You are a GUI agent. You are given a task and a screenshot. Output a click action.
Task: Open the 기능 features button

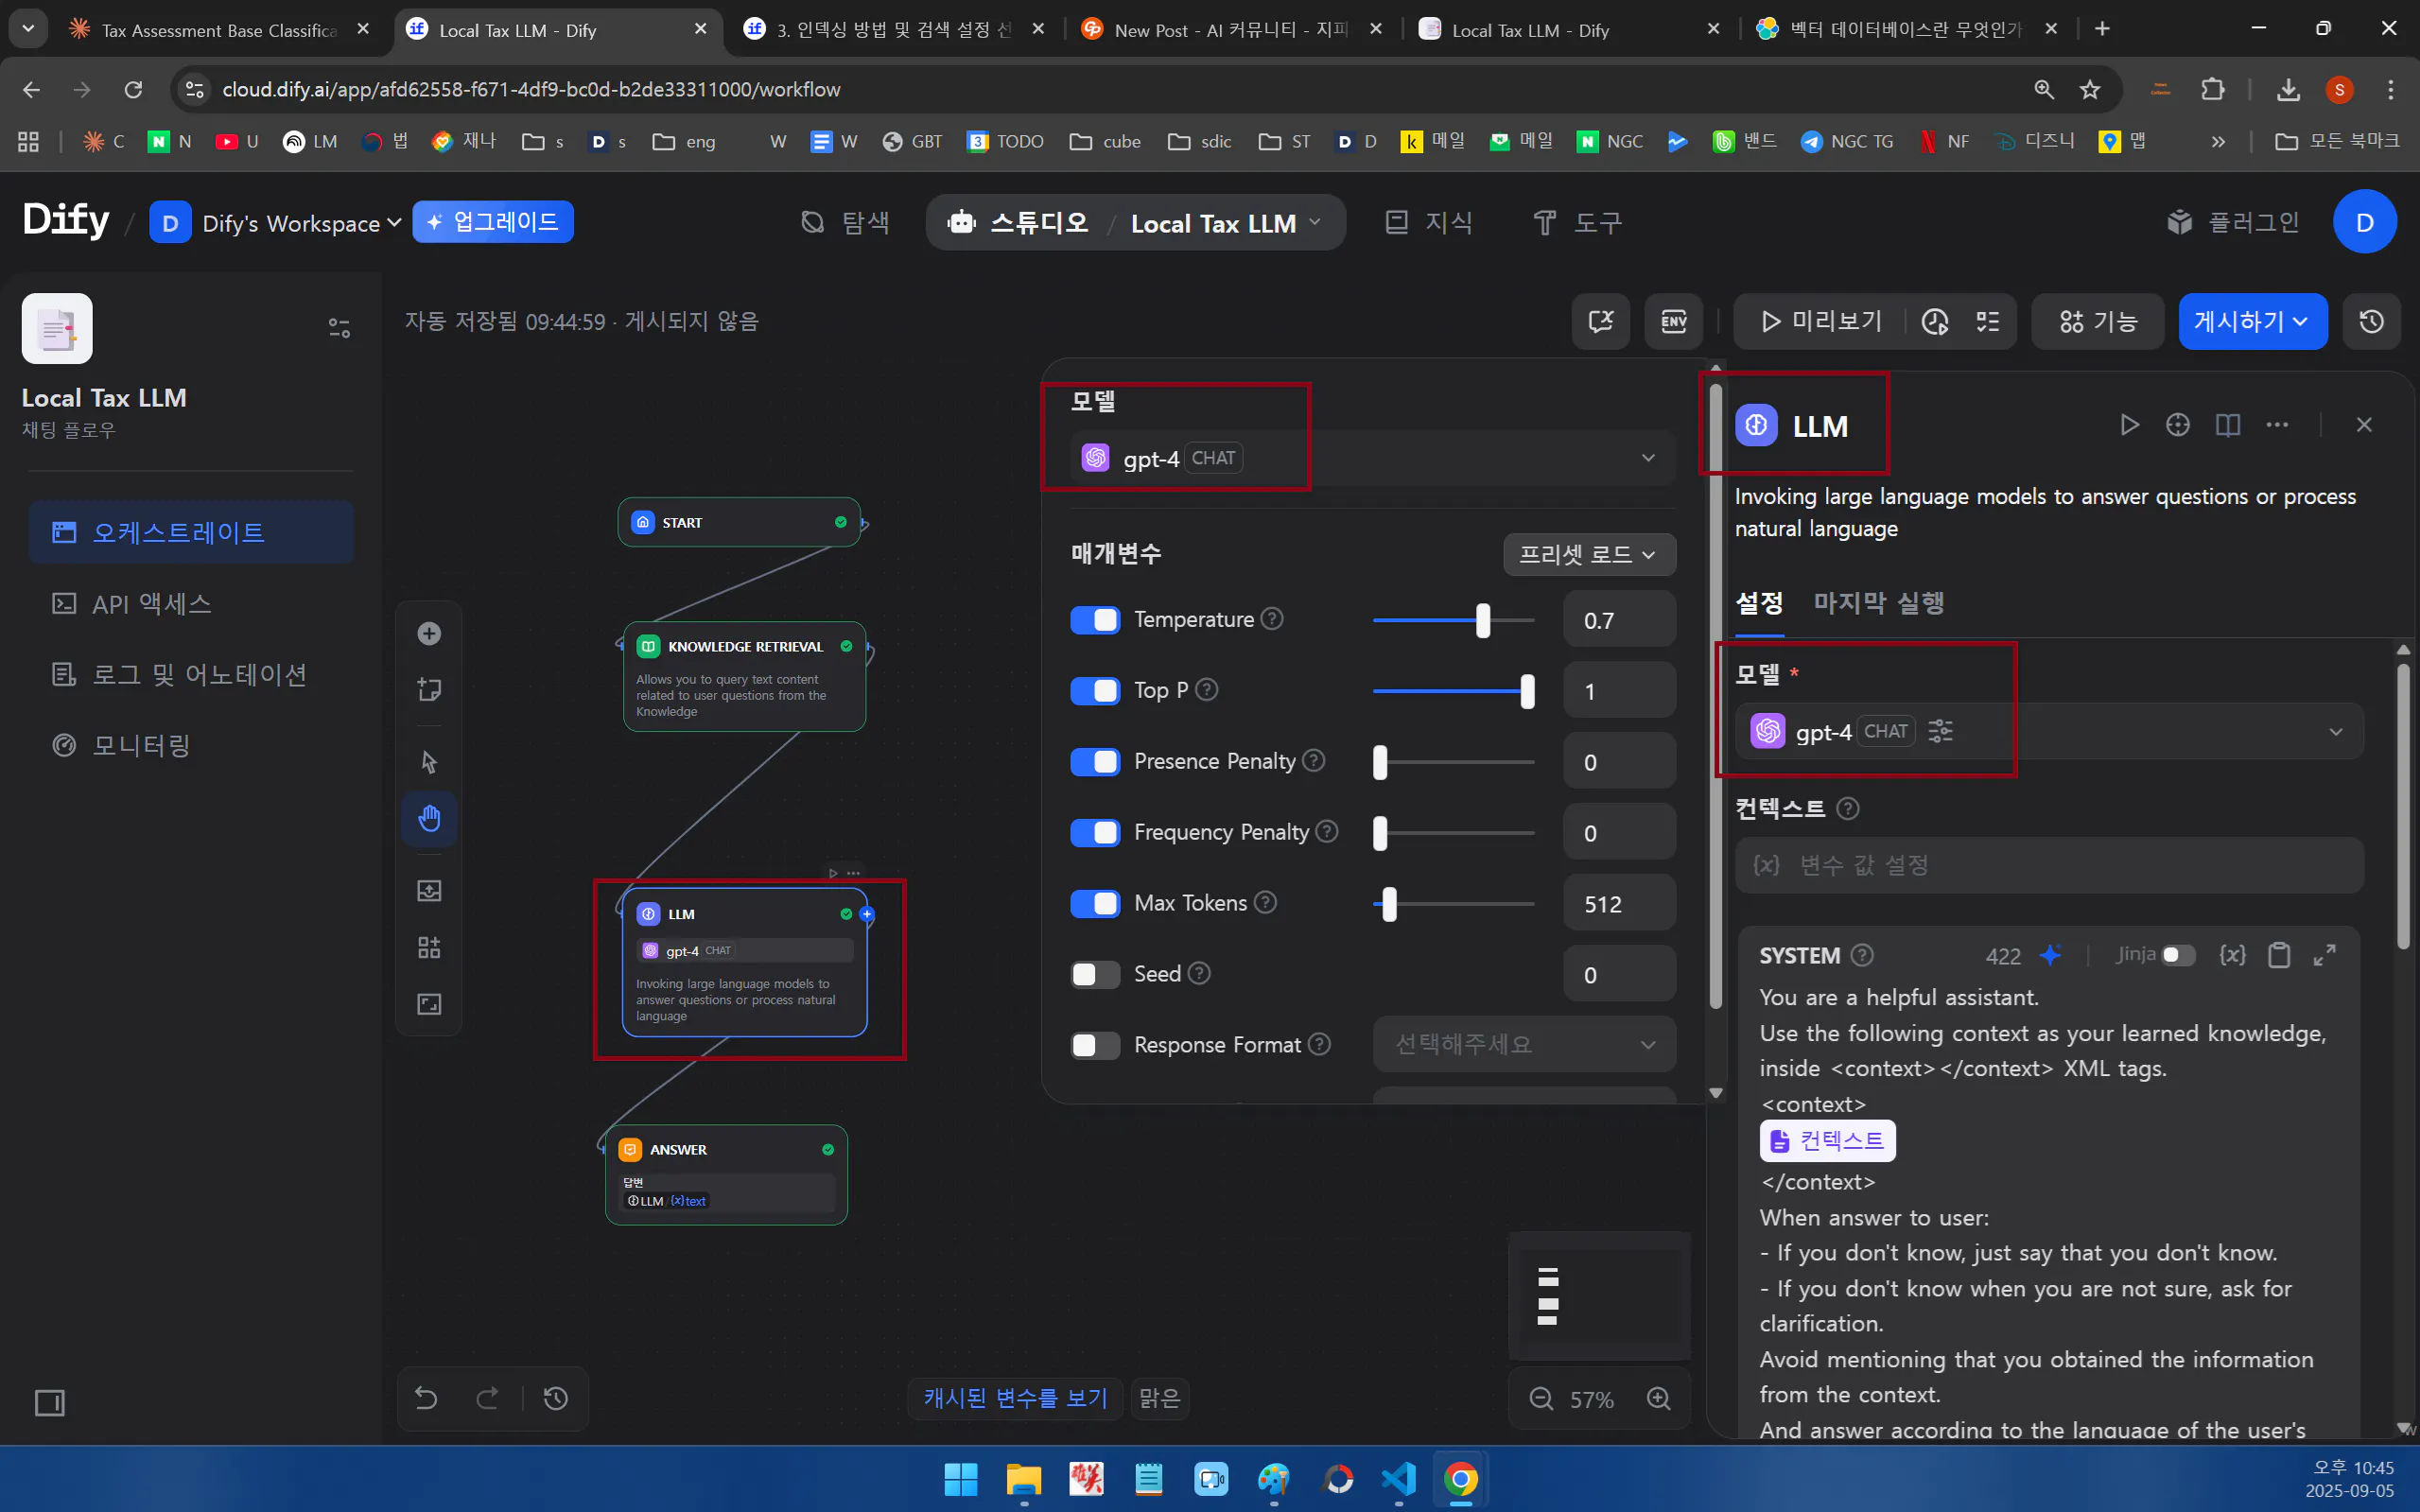coord(2098,321)
